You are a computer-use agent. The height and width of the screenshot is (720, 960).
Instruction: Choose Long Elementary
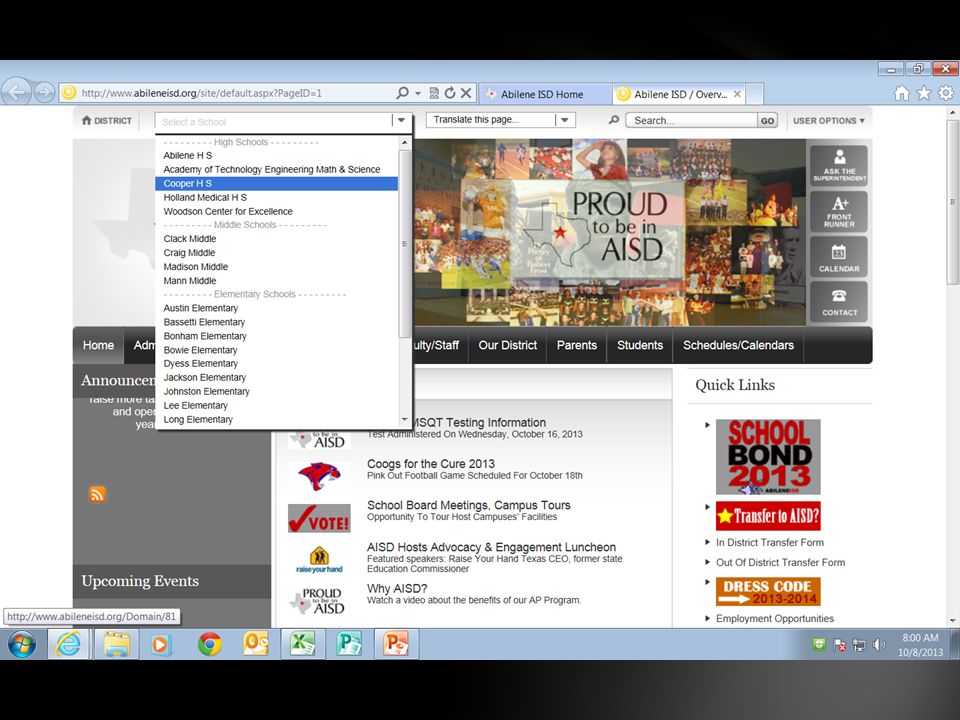tap(198, 419)
